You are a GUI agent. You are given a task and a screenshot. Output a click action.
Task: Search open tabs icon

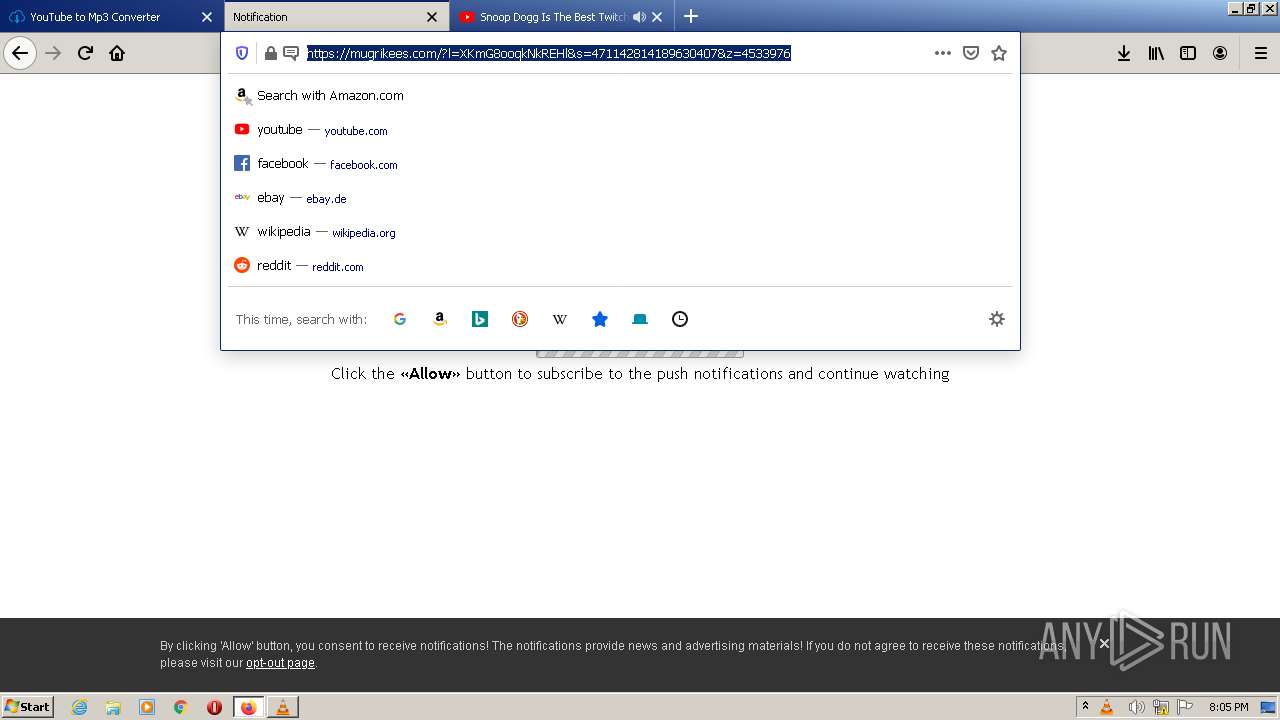(x=640, y=319)
